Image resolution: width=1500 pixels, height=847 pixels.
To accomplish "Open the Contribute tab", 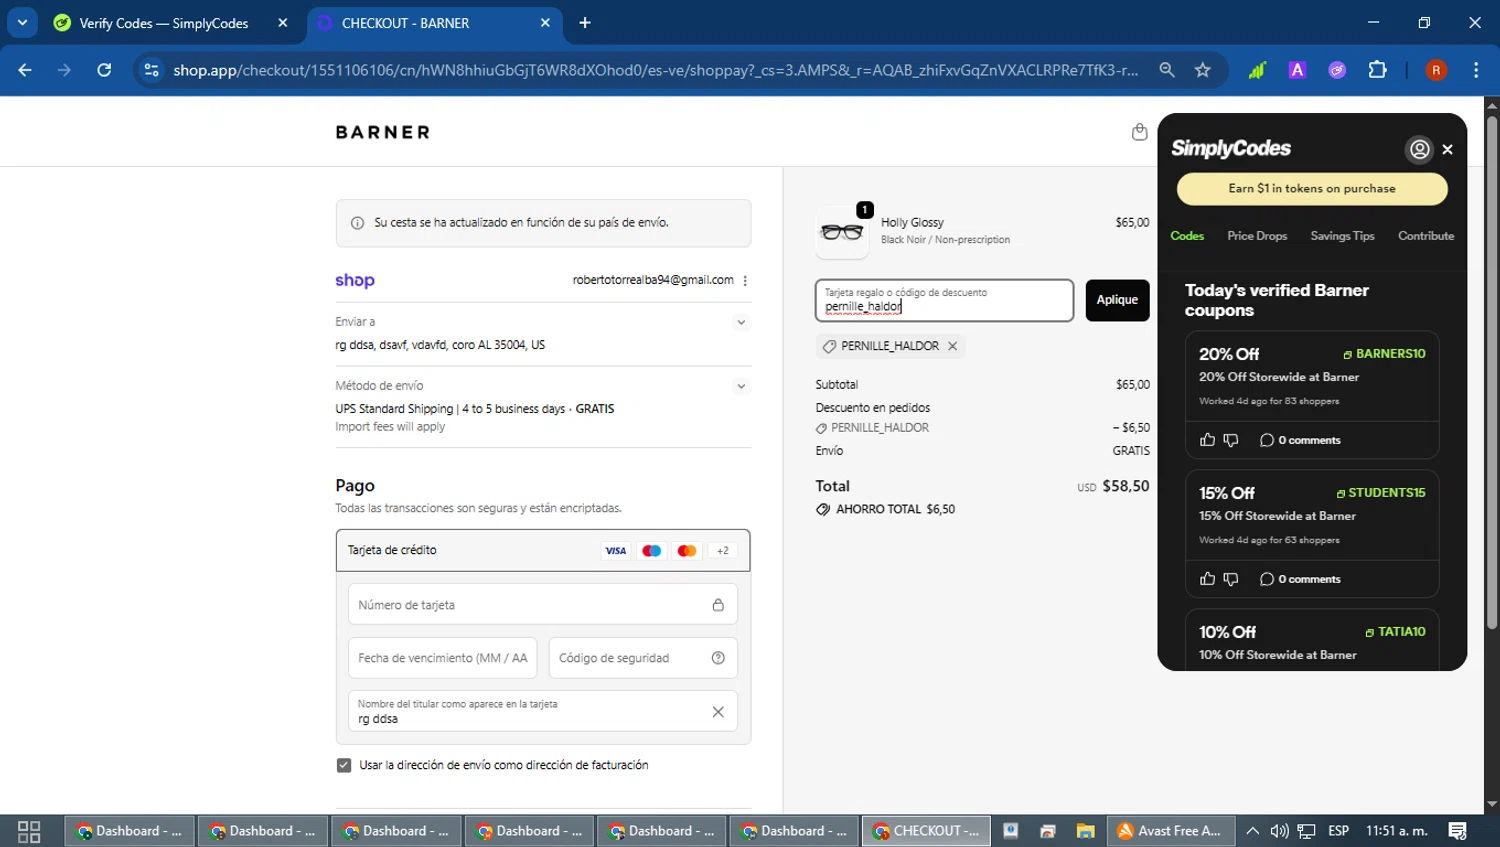I will pos(1426,236).
